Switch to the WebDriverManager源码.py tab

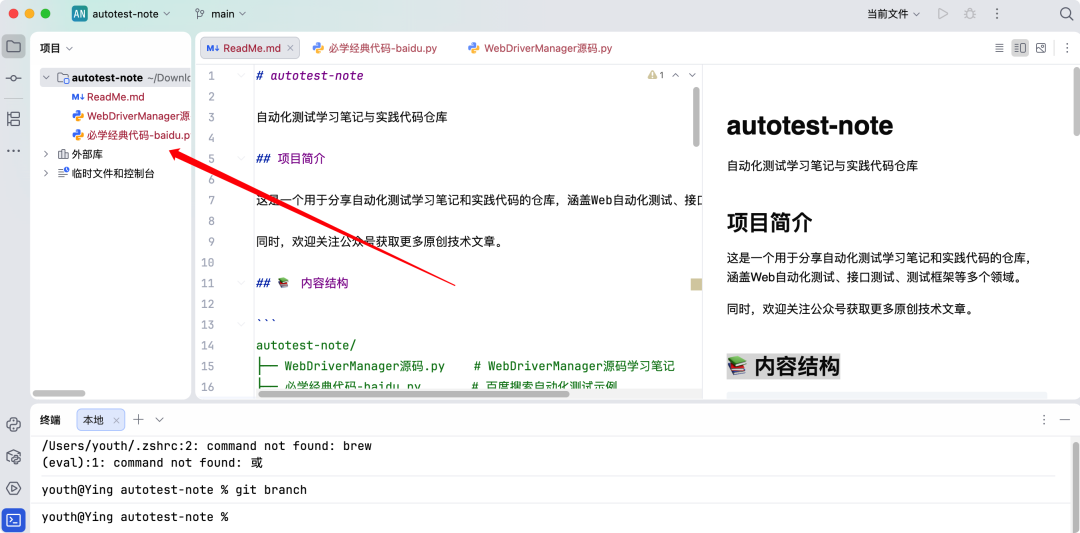540,48
